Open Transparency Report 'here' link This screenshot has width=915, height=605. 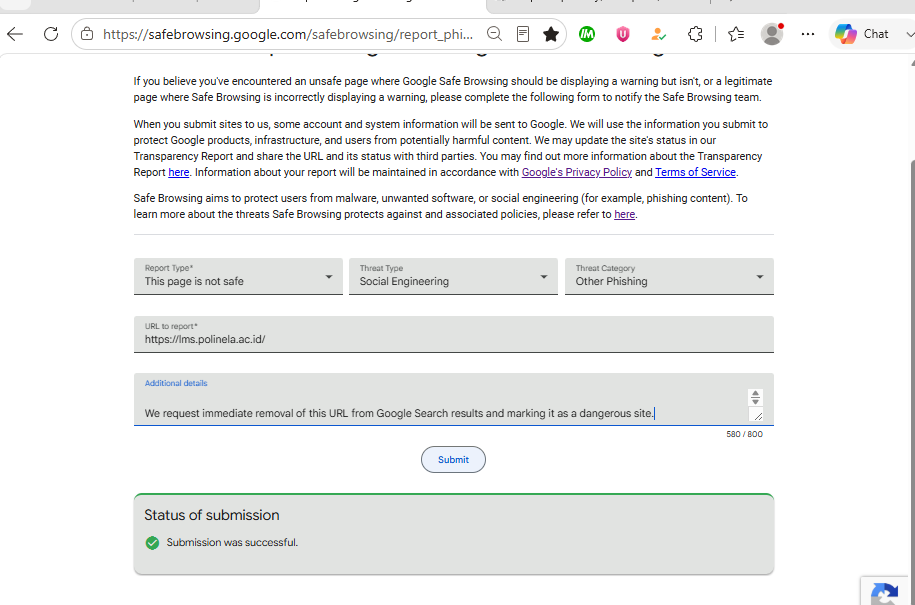coord(179,172)
